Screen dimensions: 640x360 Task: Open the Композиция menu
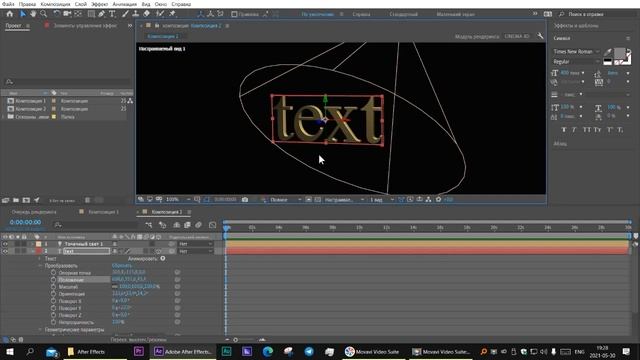click(55, 4)
